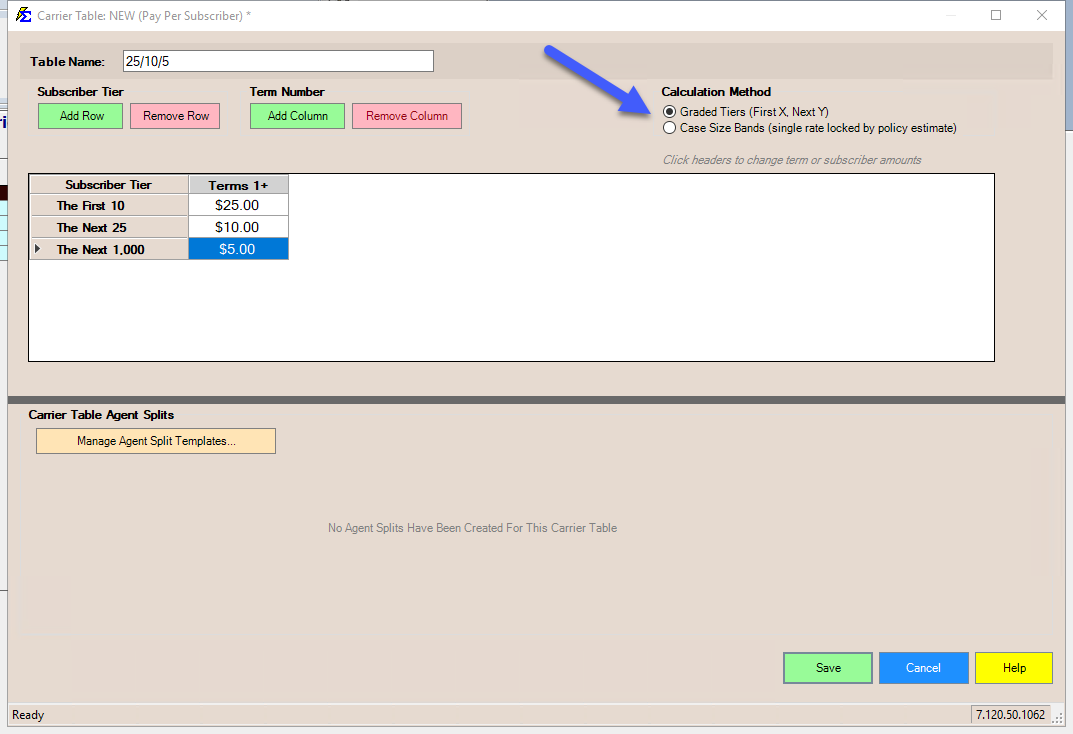Select the $25.00 cell
1073x734 pixels.
point(238,206)
